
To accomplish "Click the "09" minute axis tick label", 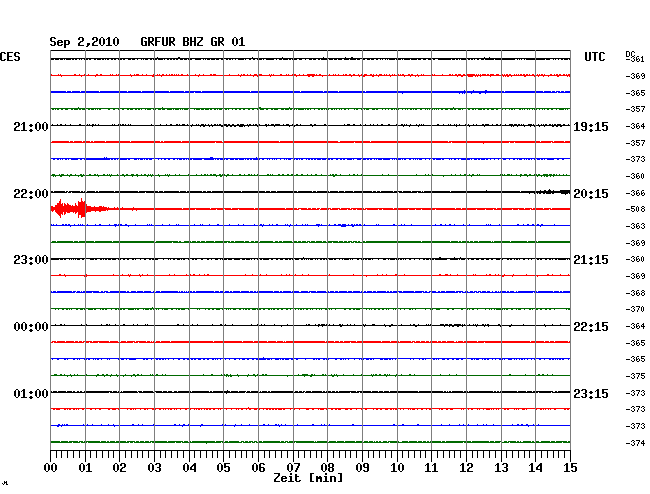I will [x=362, y=468].
